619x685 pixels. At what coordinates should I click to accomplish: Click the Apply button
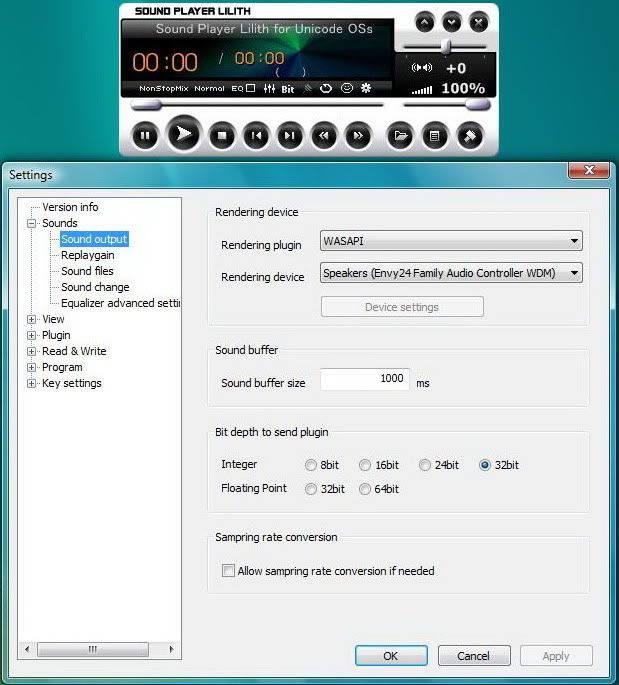click(556, 656)
